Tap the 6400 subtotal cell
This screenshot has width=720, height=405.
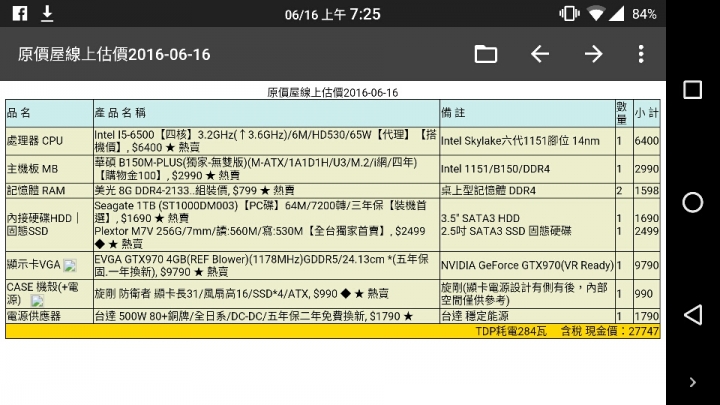pyautogui.click(x=647, y=141)
